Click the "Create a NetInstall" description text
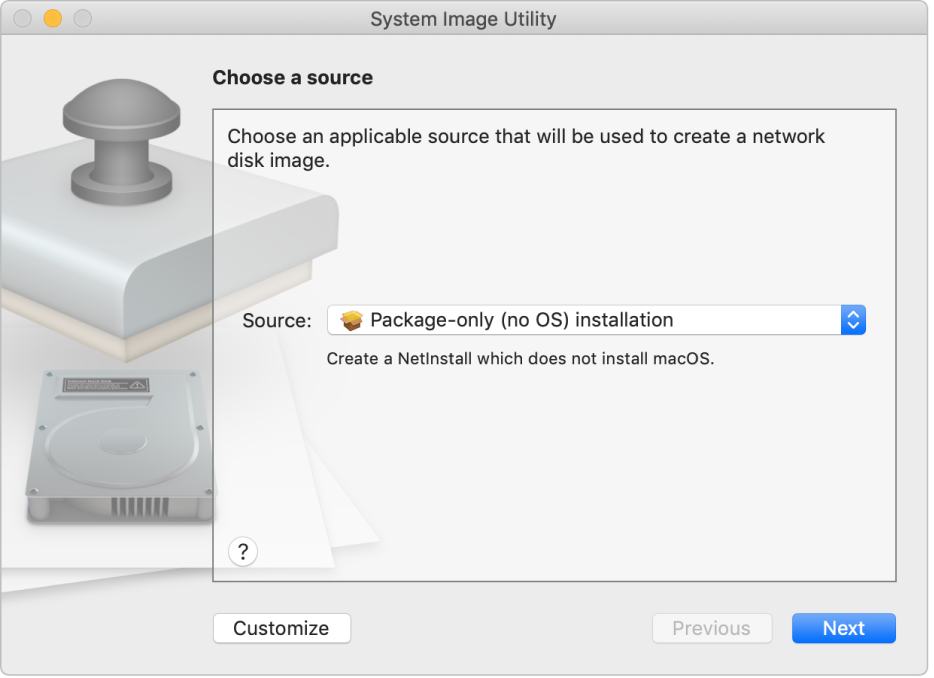The image size is (934, 678). point(520,358)
